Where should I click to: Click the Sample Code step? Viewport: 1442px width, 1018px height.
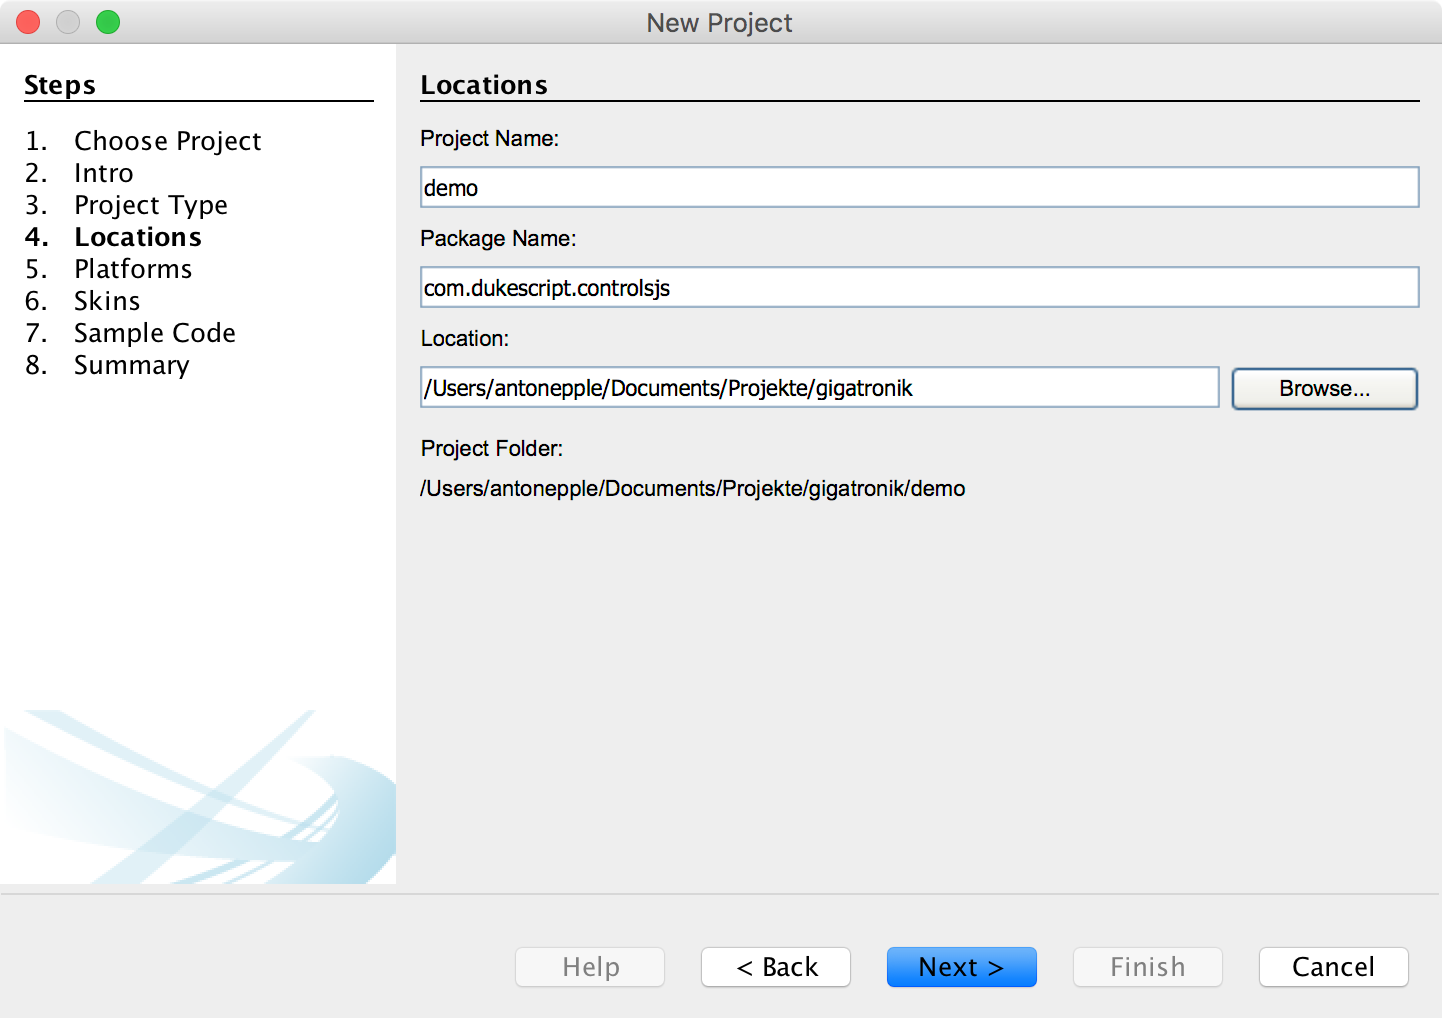point(154,333)
